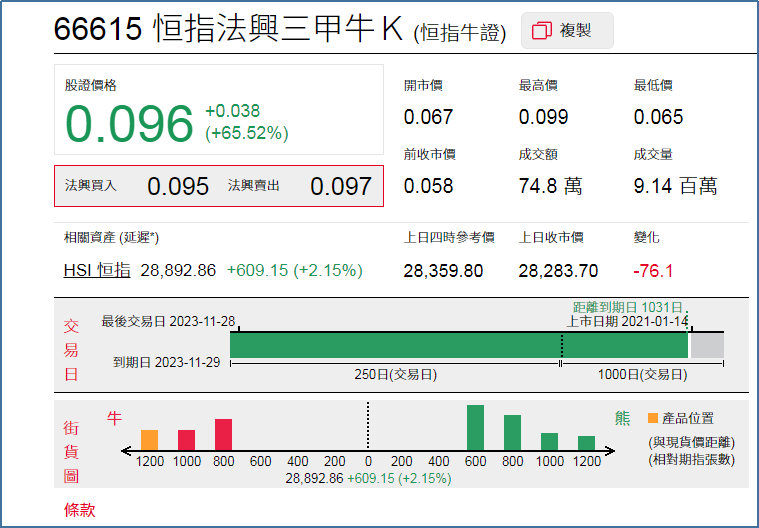
Task: Click the grey elapsed portion of timeline bar
Action: click(x=707, y=346)
